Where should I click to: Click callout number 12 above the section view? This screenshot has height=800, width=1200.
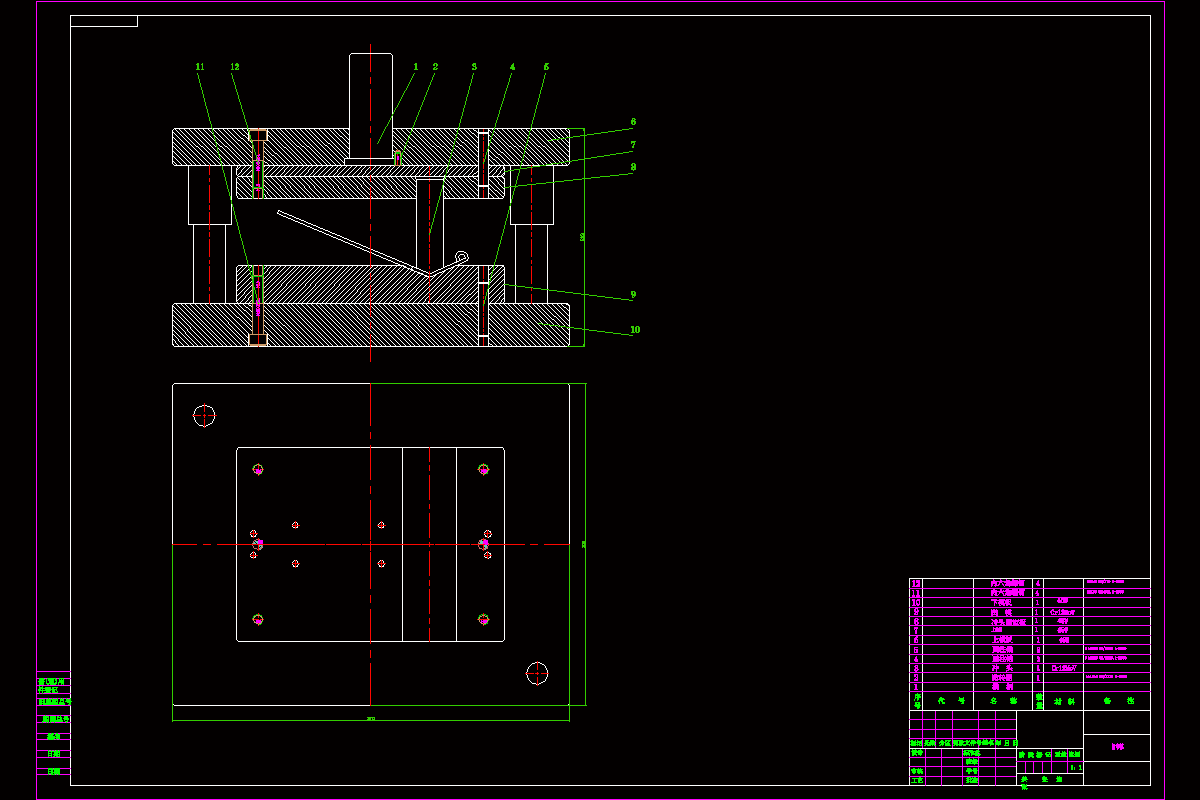235,67
